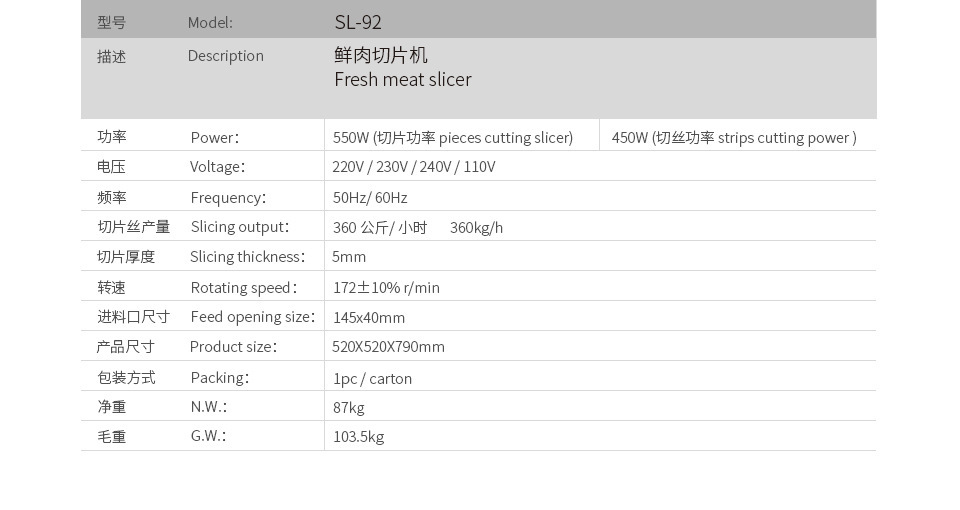The width and height of the screenshot is (960, 510).
Task: Select the 5mm slicing thickness value
Action: pos(349,257)
